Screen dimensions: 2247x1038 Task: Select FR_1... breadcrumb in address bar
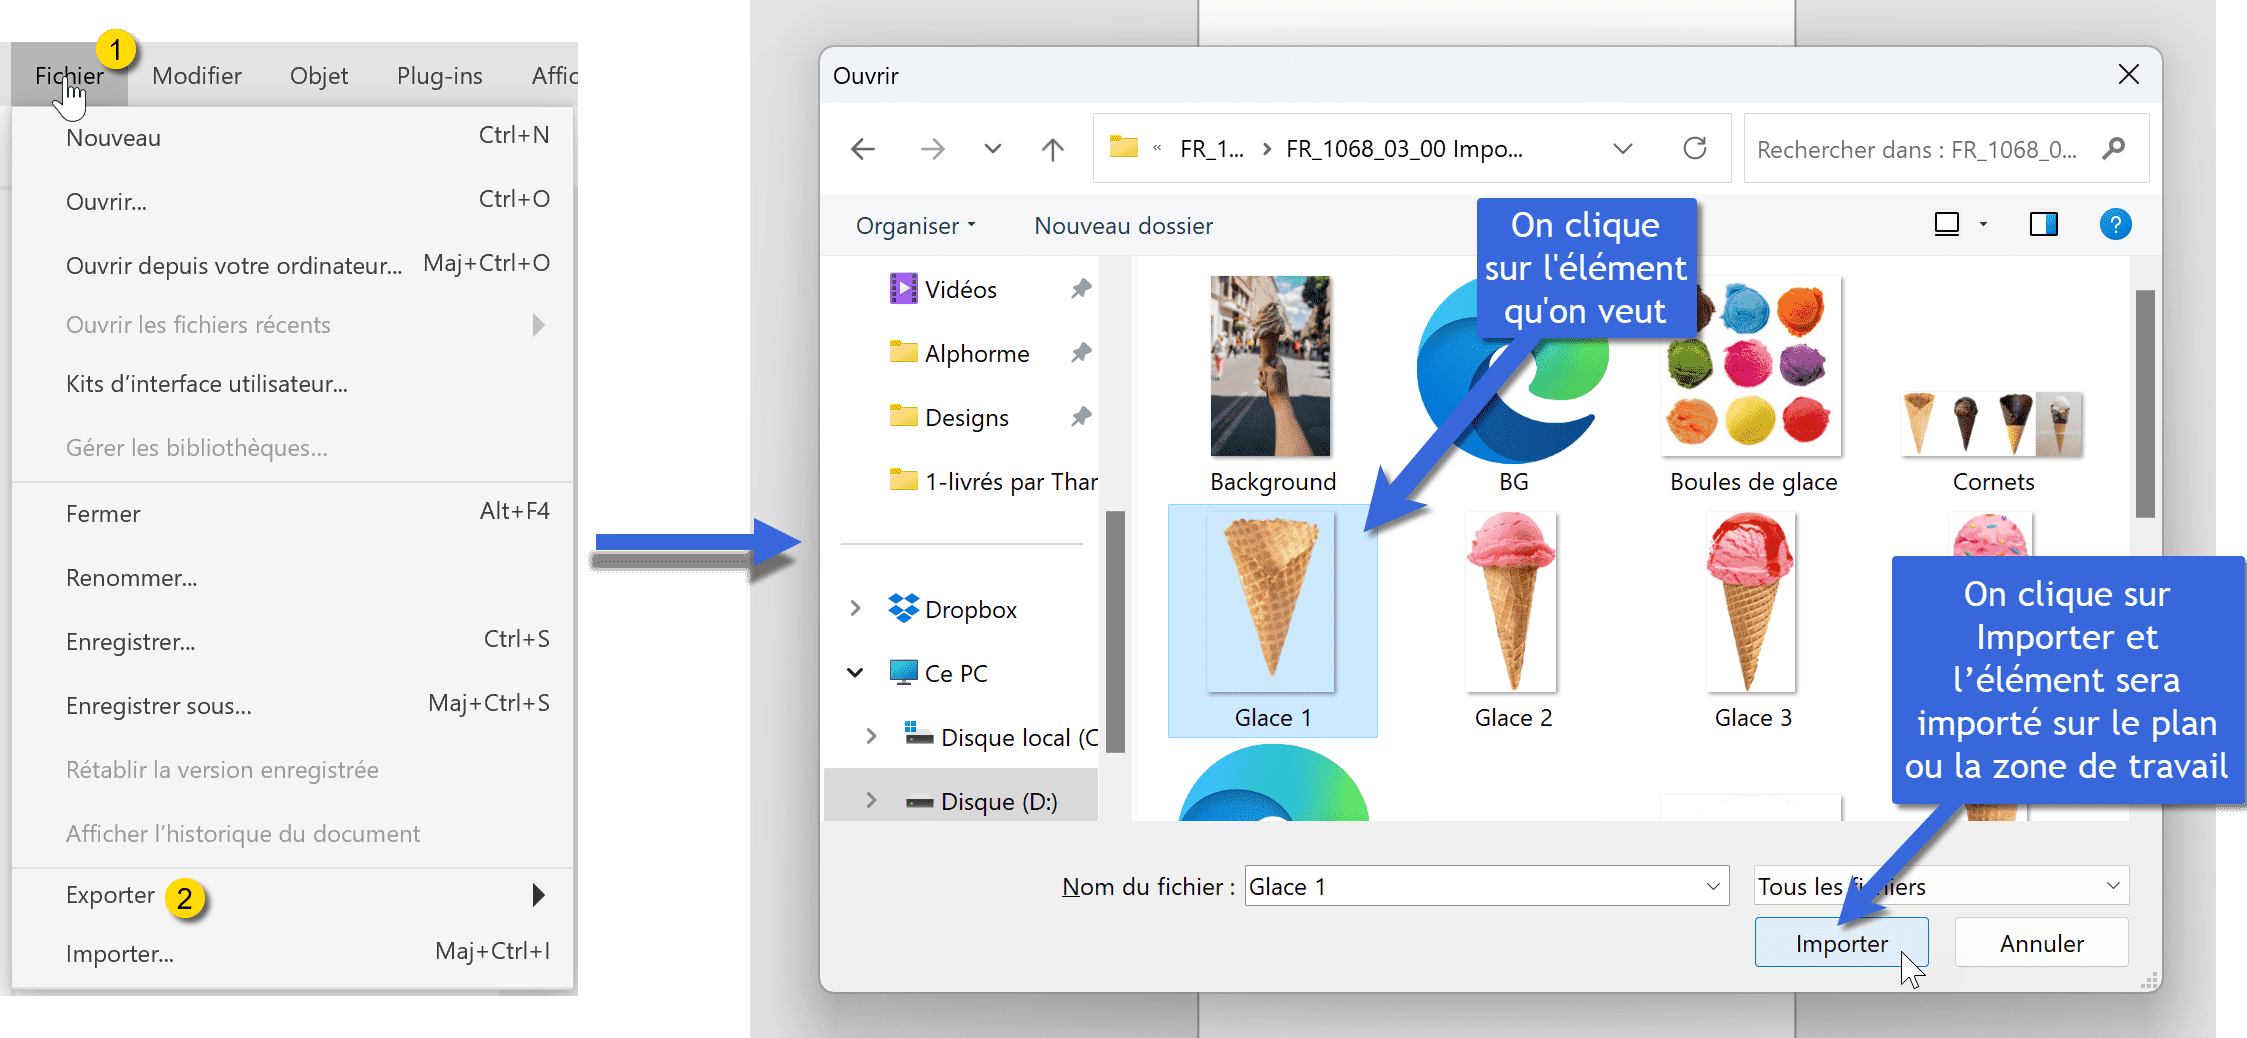(x=1212, y=149)
